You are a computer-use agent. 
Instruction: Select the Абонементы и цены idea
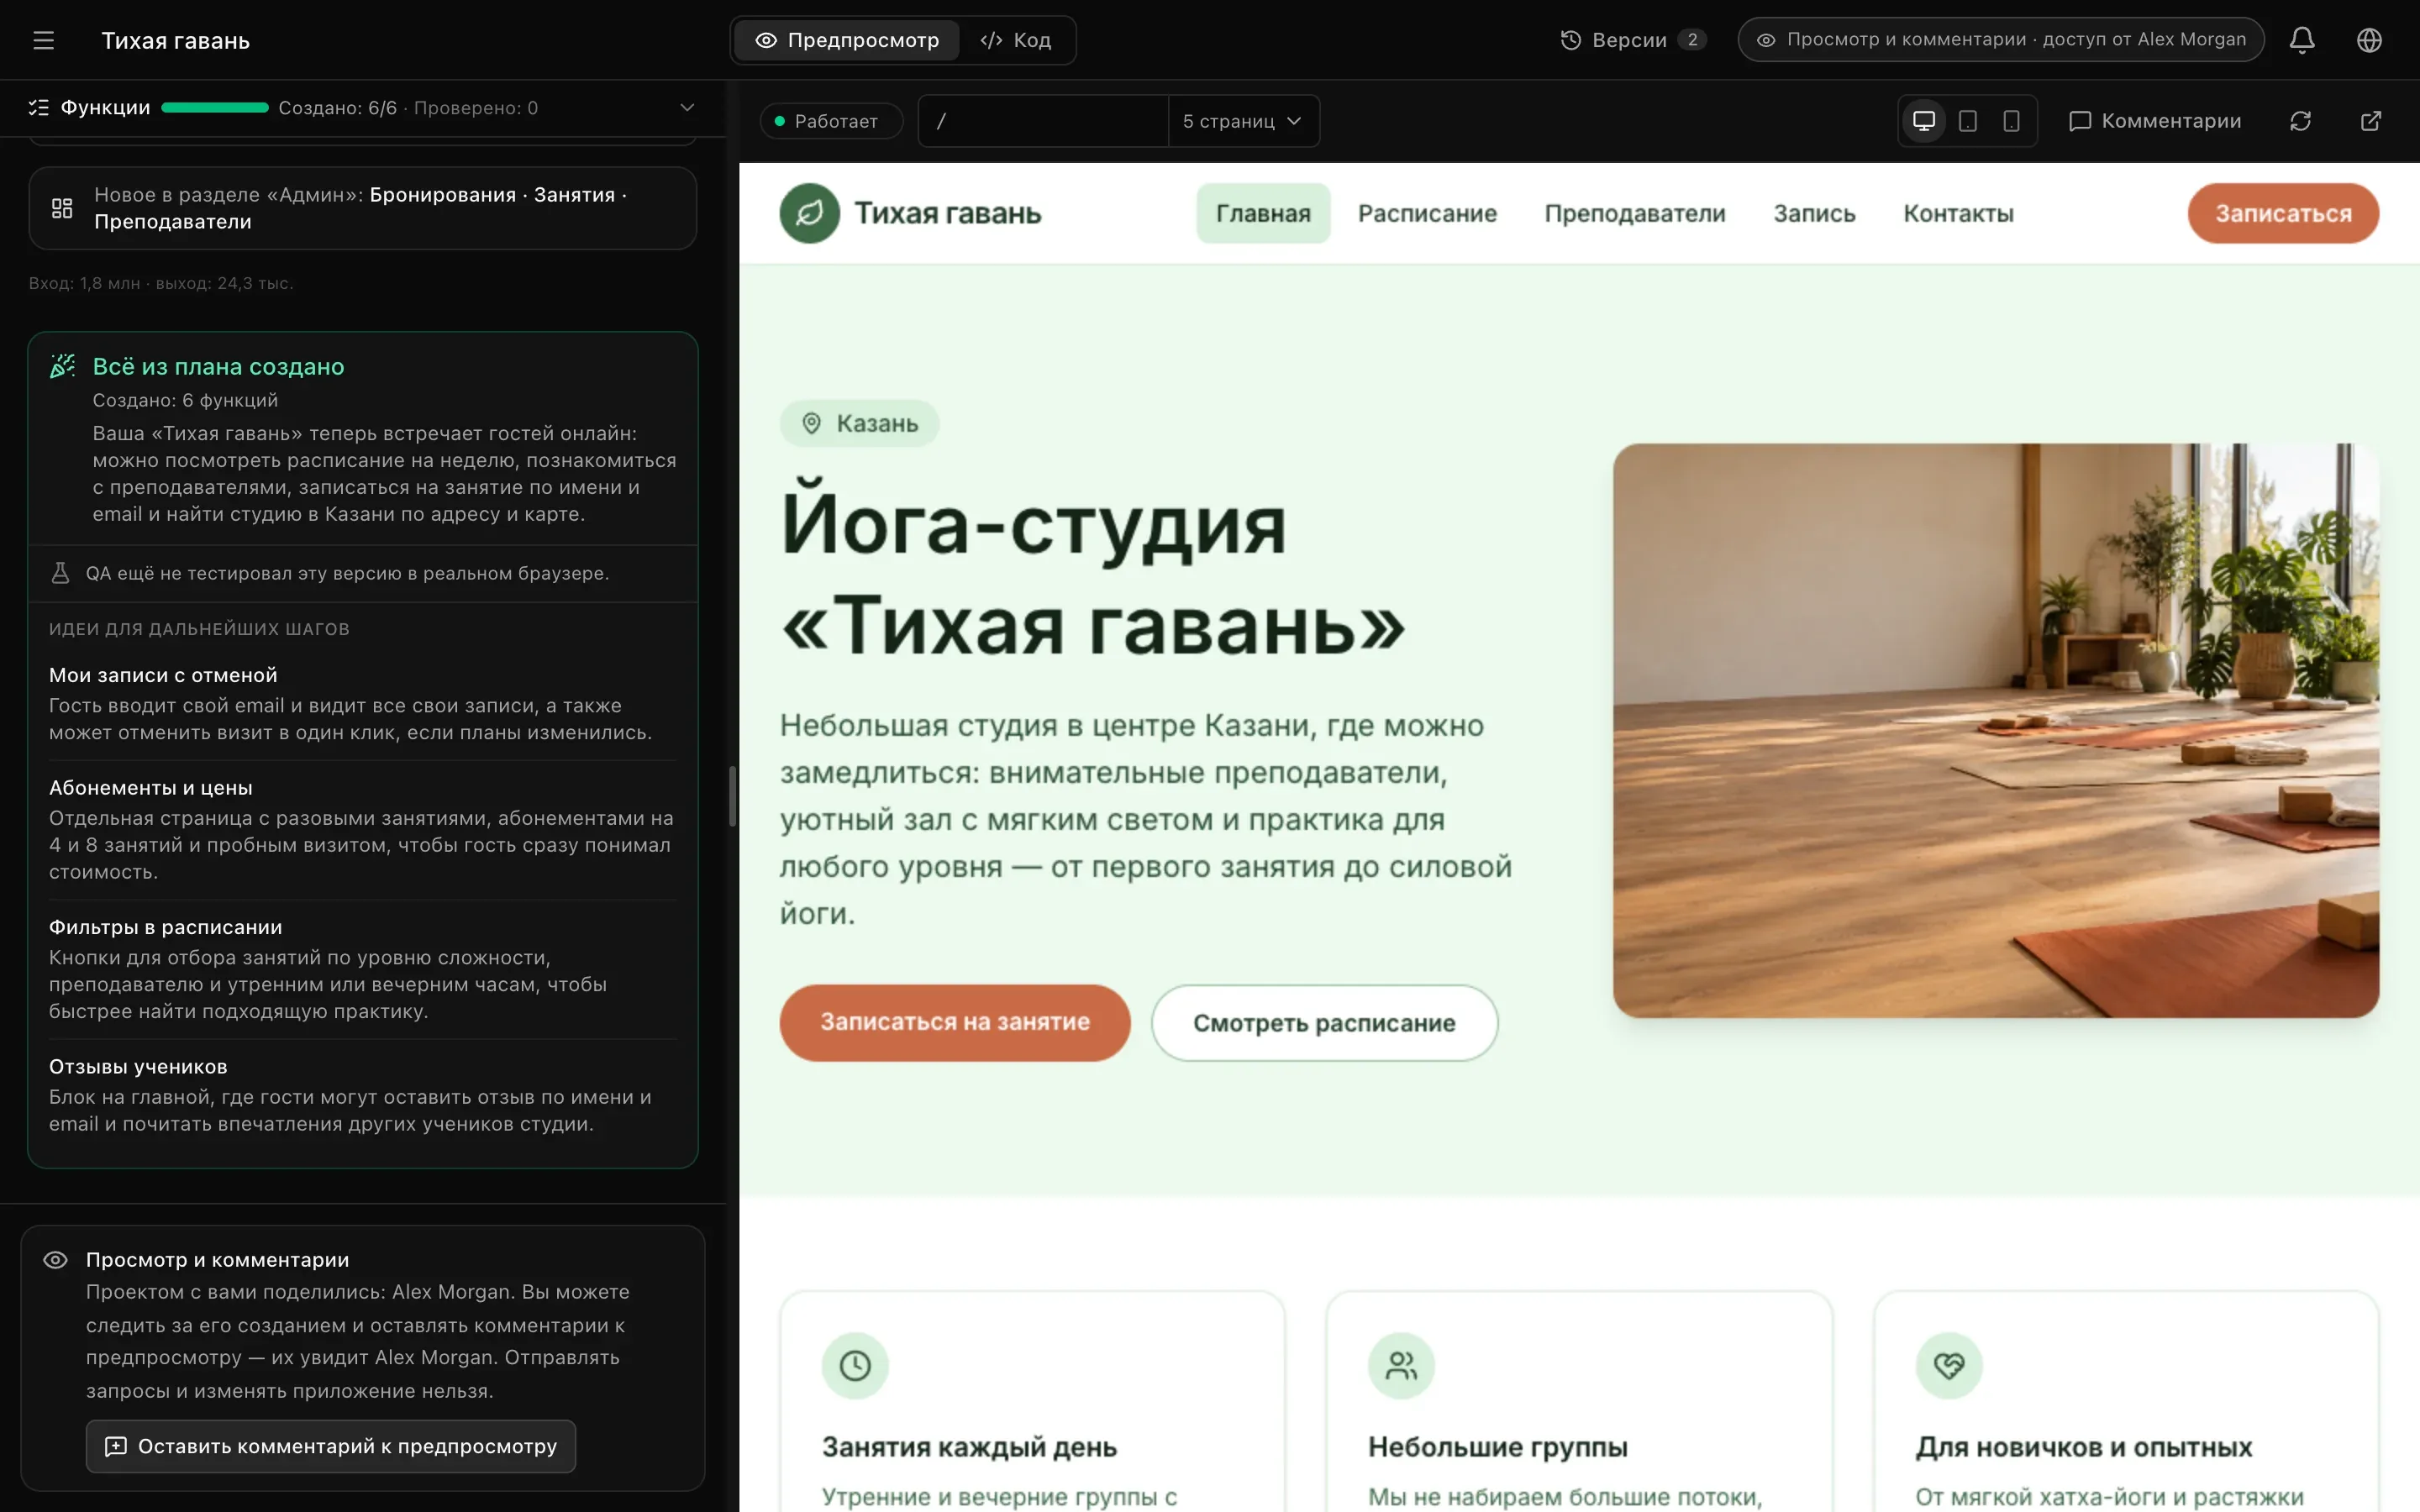coord(362,829)
